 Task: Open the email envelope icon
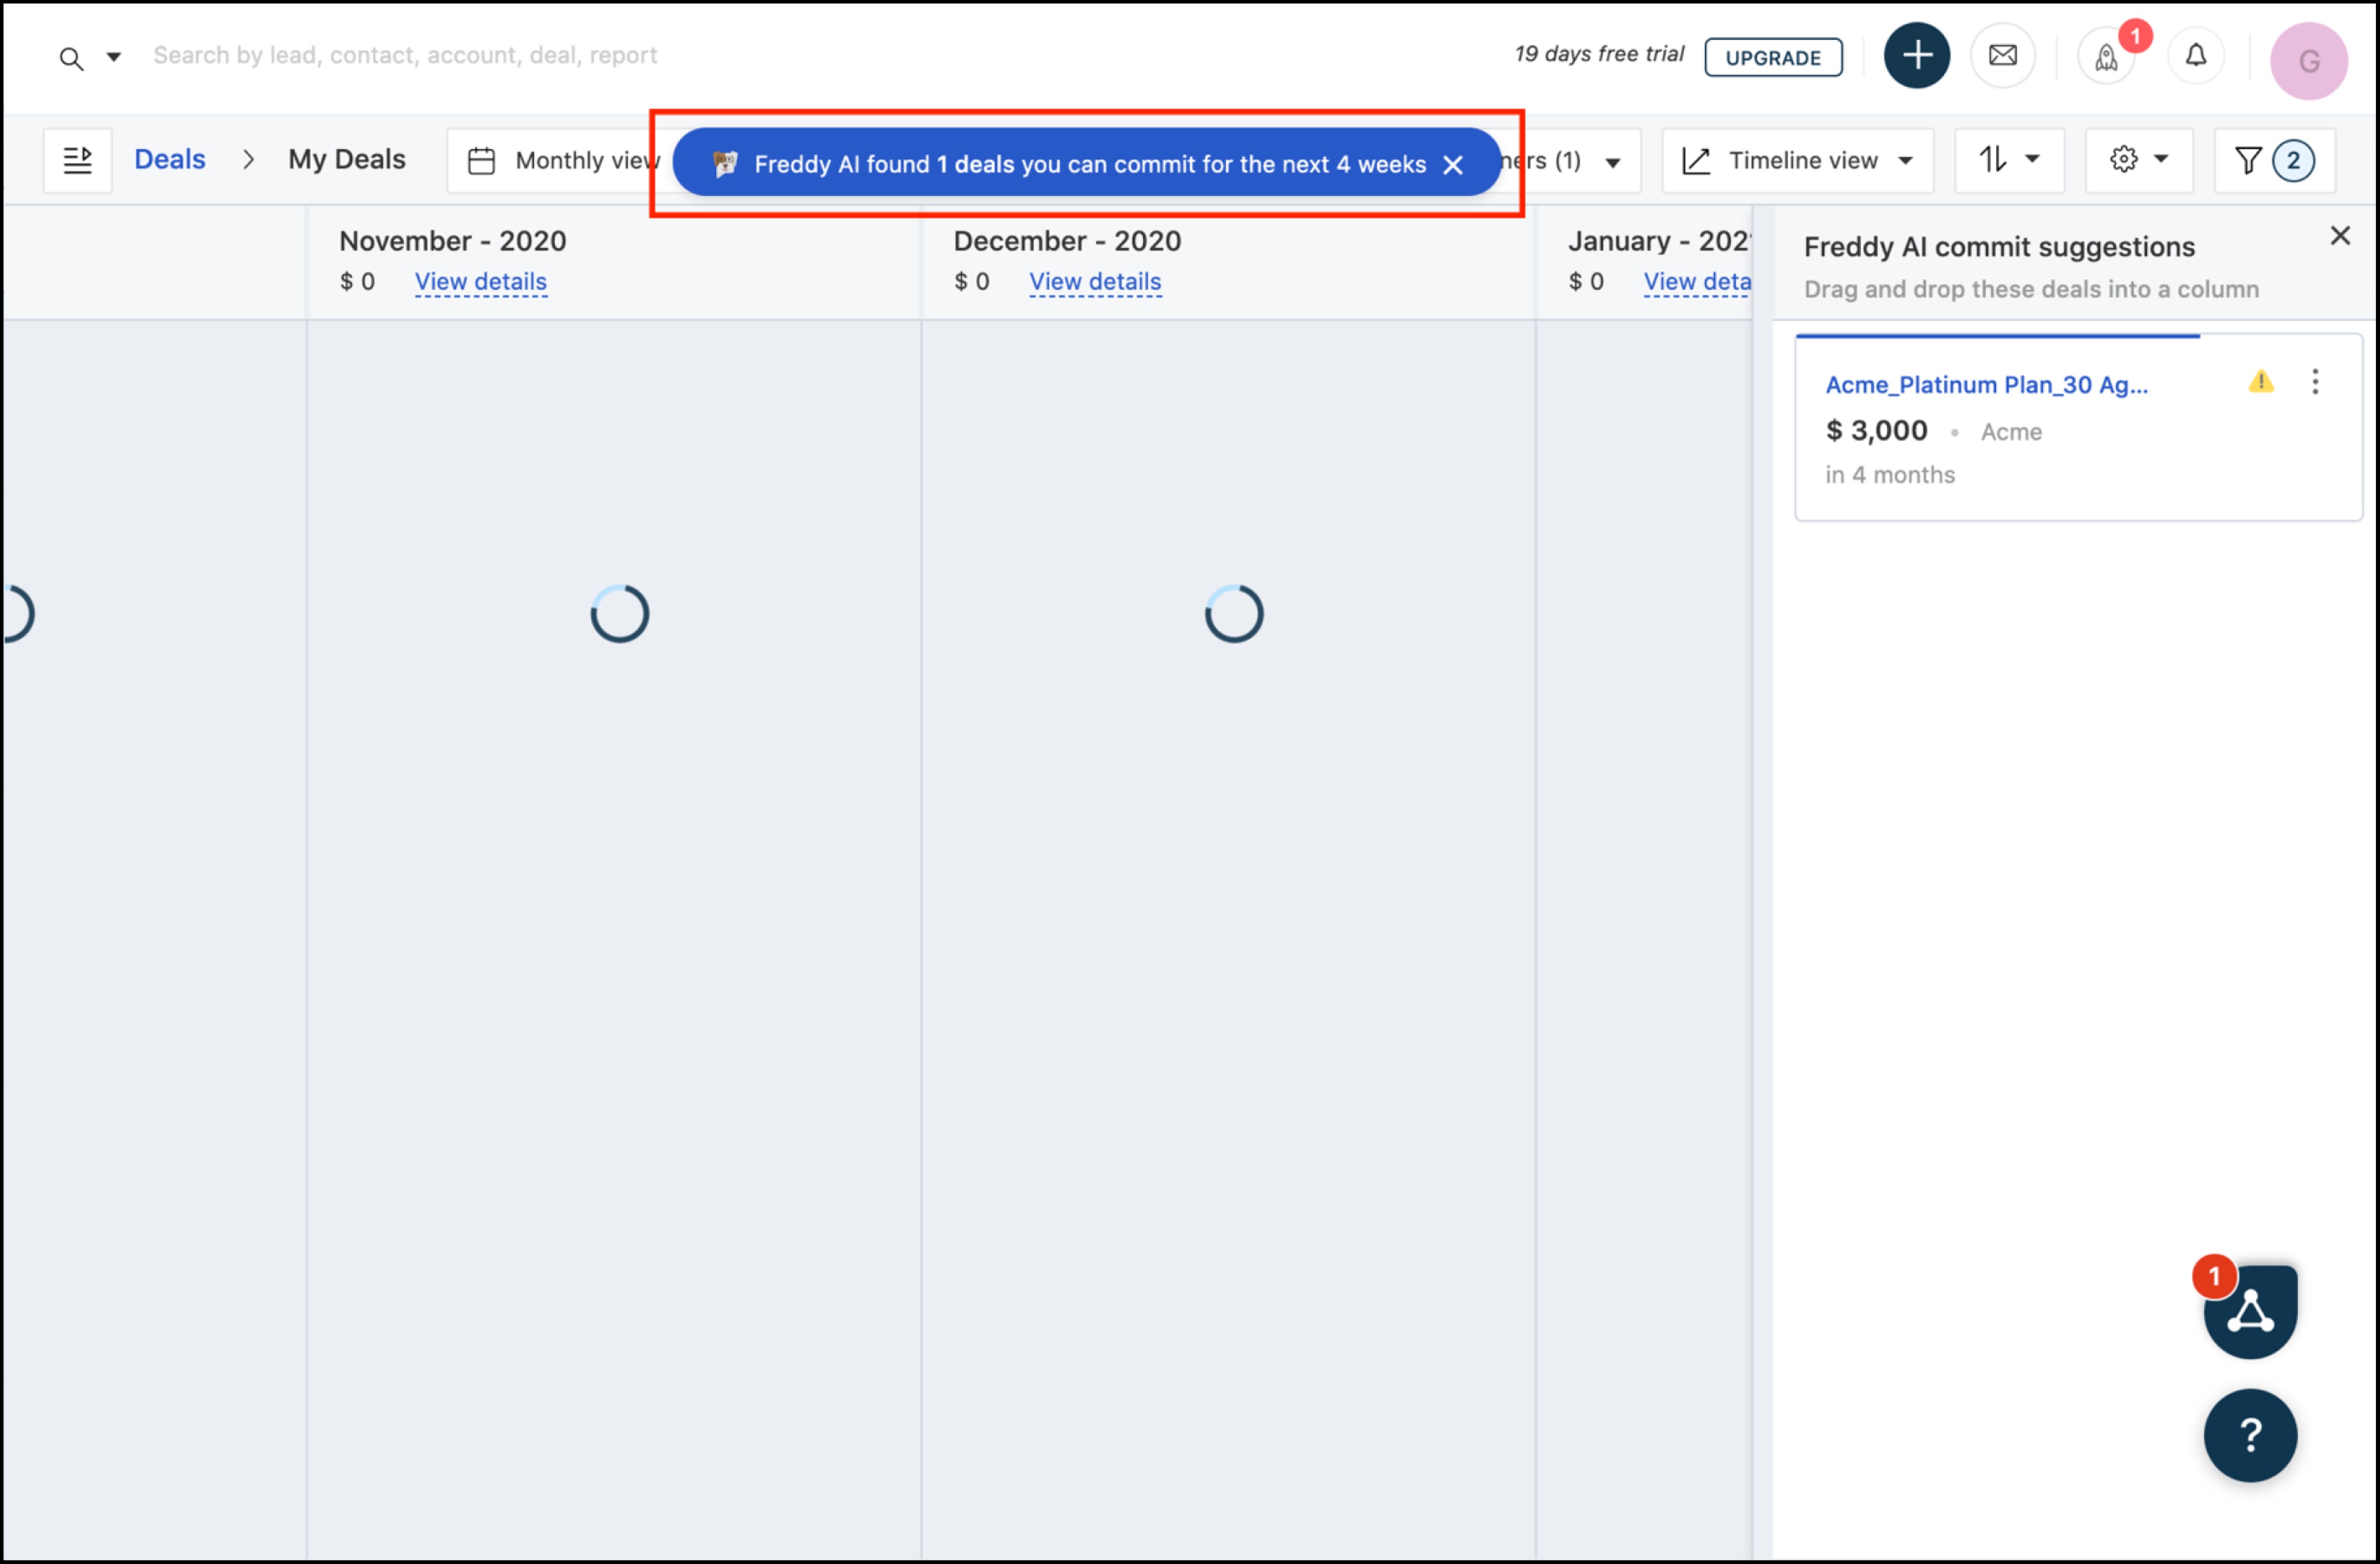[x=2002, y=55]
